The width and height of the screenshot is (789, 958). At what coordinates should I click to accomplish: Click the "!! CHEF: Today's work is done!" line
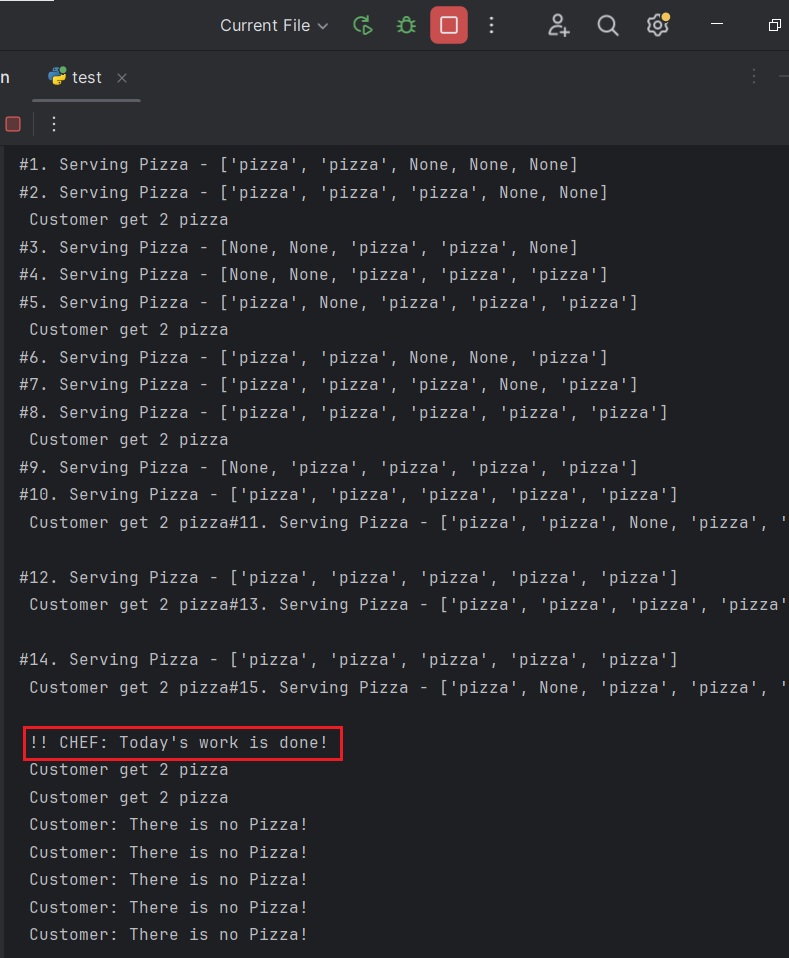(178, 742)
